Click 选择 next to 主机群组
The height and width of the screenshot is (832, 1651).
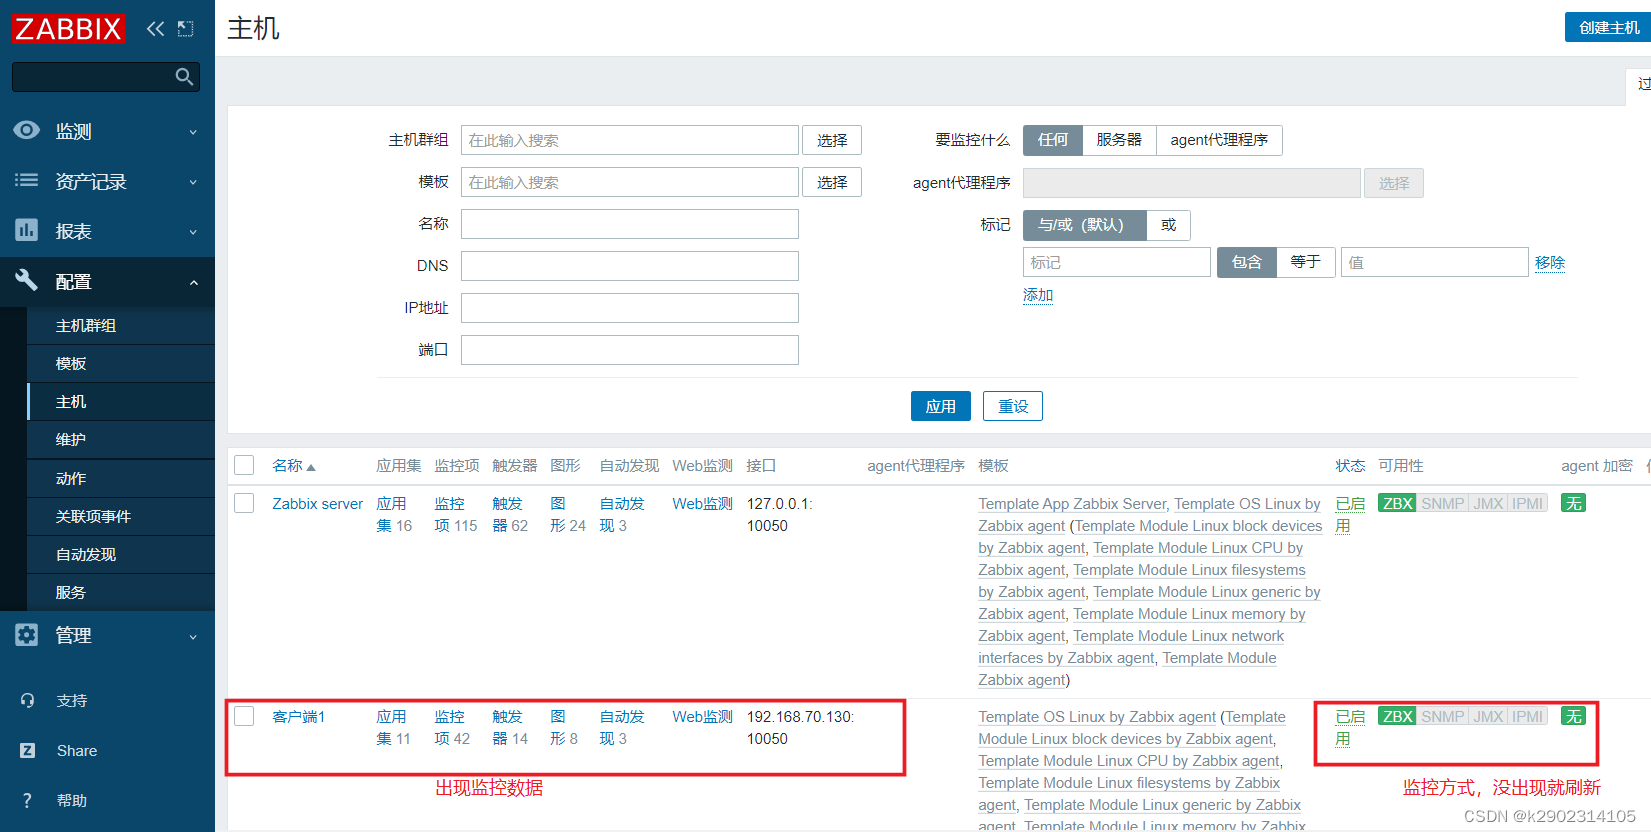832,140
